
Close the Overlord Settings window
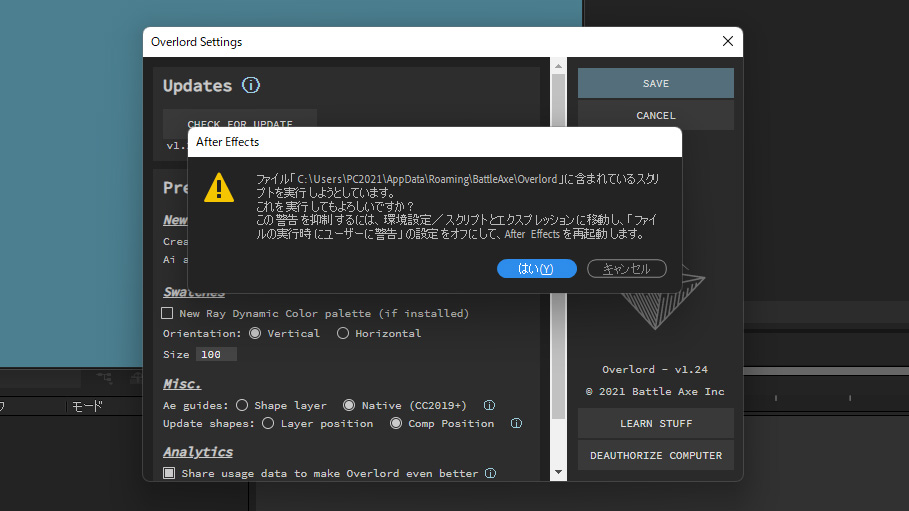[728, 41]
